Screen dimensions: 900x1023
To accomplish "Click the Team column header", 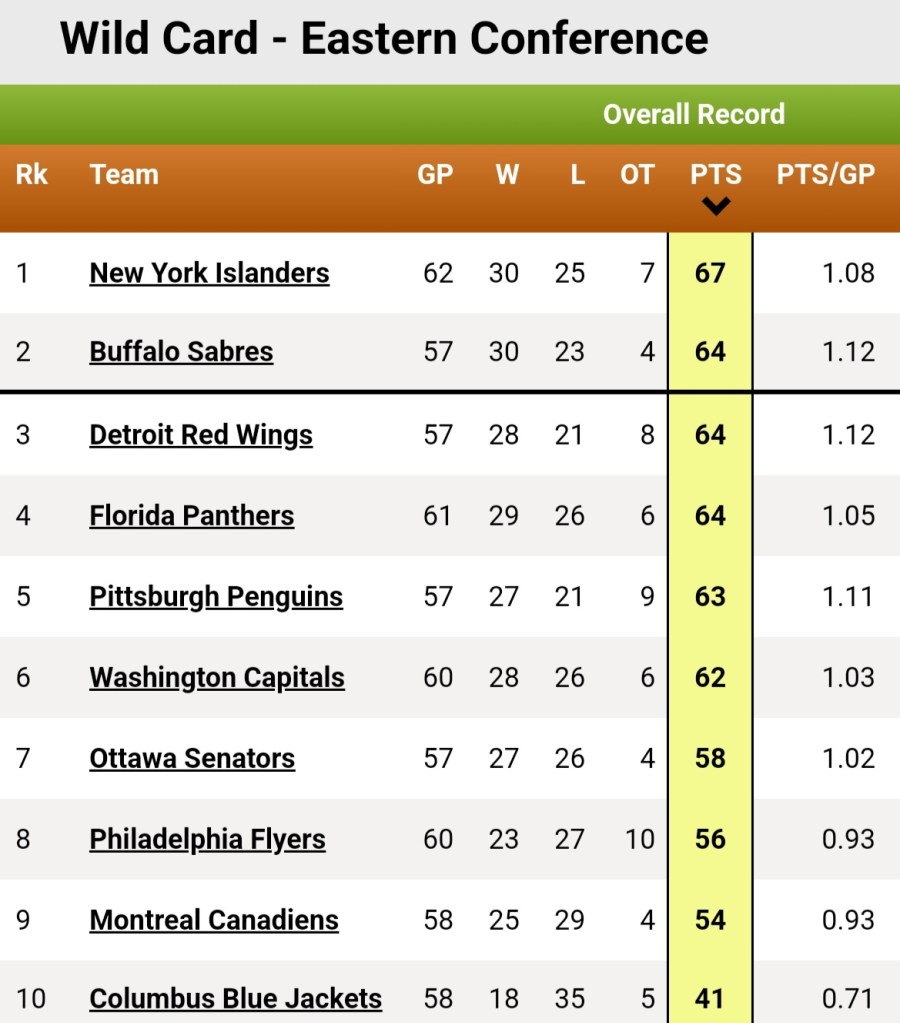I will tap(124, 174).
